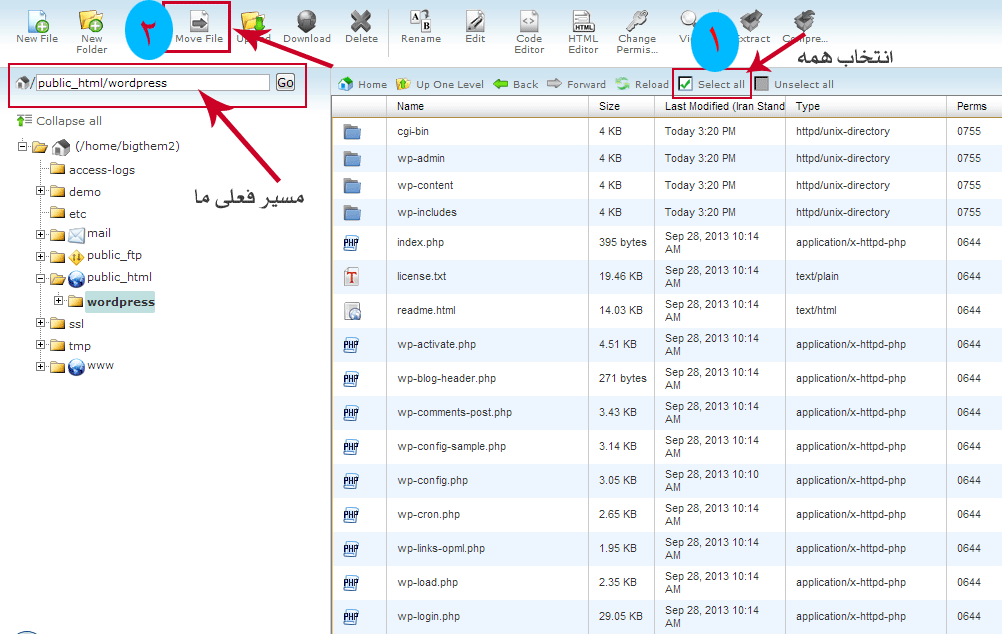Click the home icon next to the path field
Screen dimensions: 1002x634
tap(23, 82)
